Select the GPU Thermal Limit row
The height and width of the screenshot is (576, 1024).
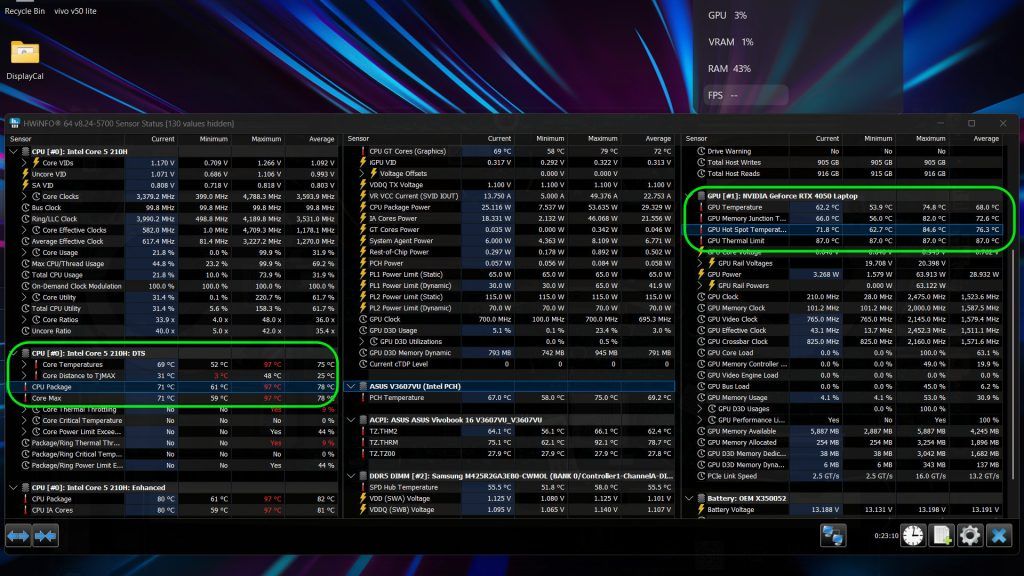[x=843, y=241]
